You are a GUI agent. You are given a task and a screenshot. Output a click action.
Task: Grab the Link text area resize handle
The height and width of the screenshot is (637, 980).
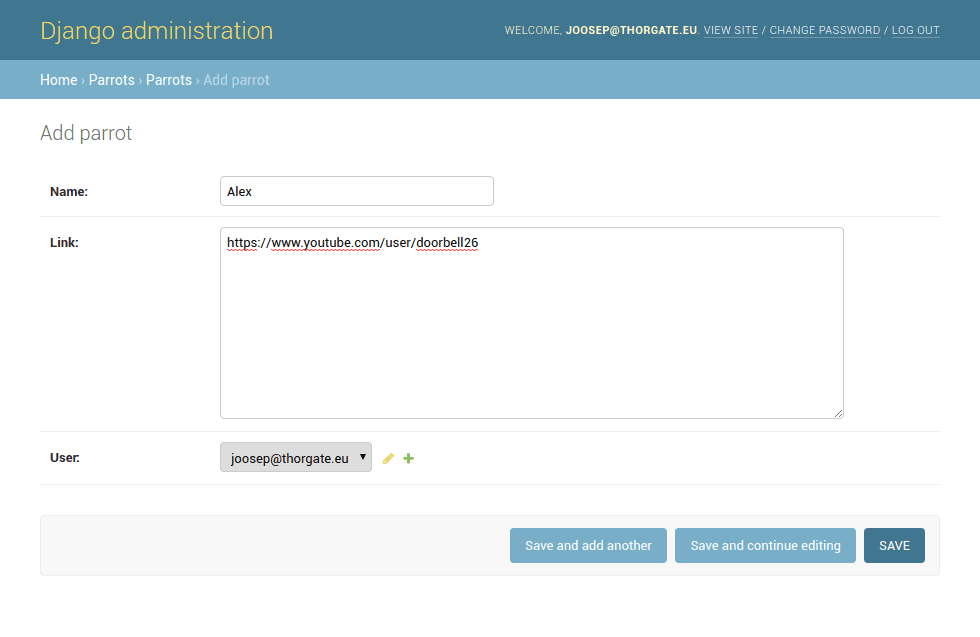(838, 413)
